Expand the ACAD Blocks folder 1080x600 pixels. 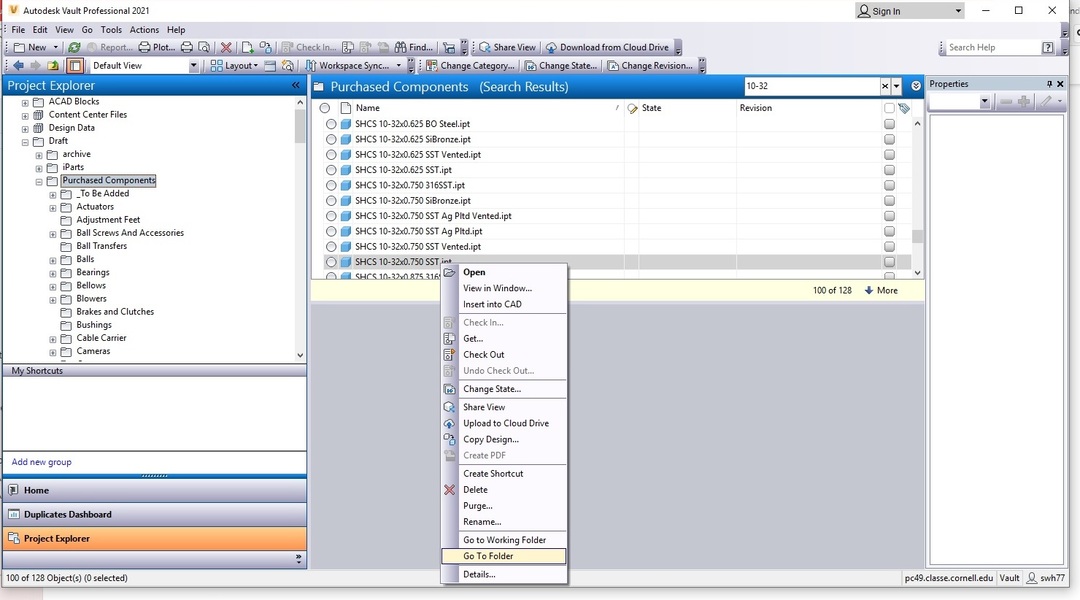[x=25, y=102]
